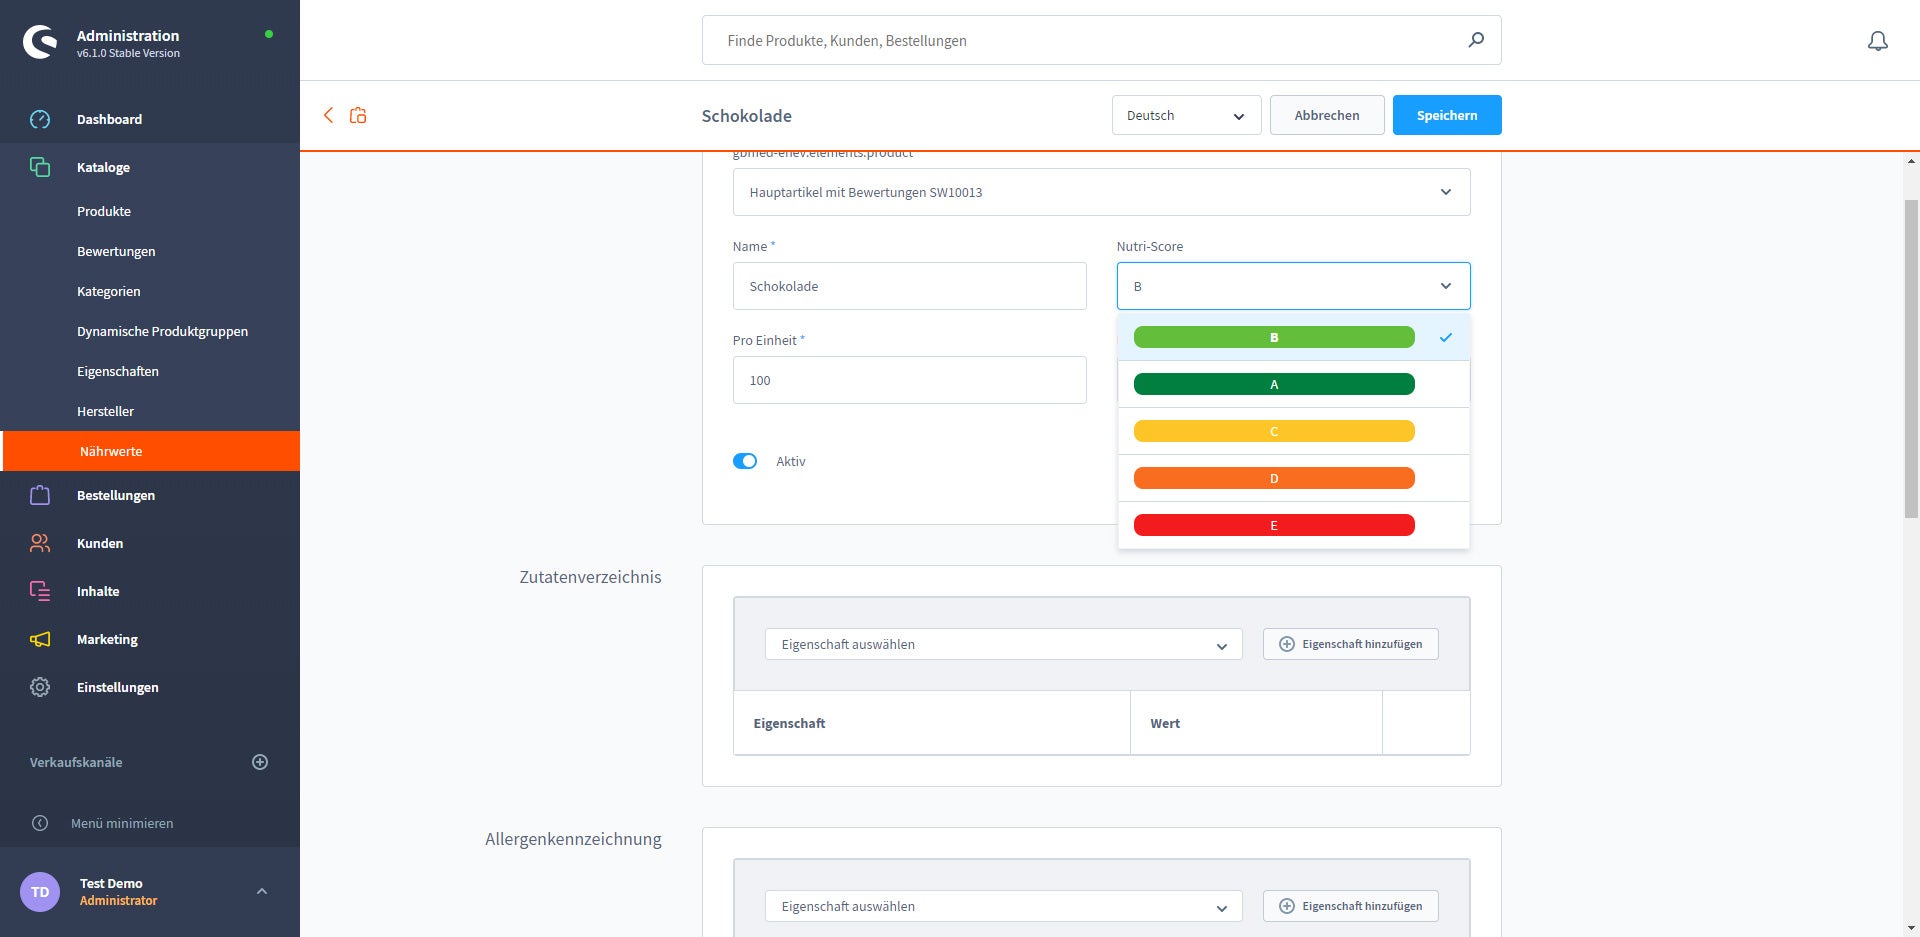Open the Dashboard gauge icon
This screenshot has height=937, width=1920.
coord(40,119)
